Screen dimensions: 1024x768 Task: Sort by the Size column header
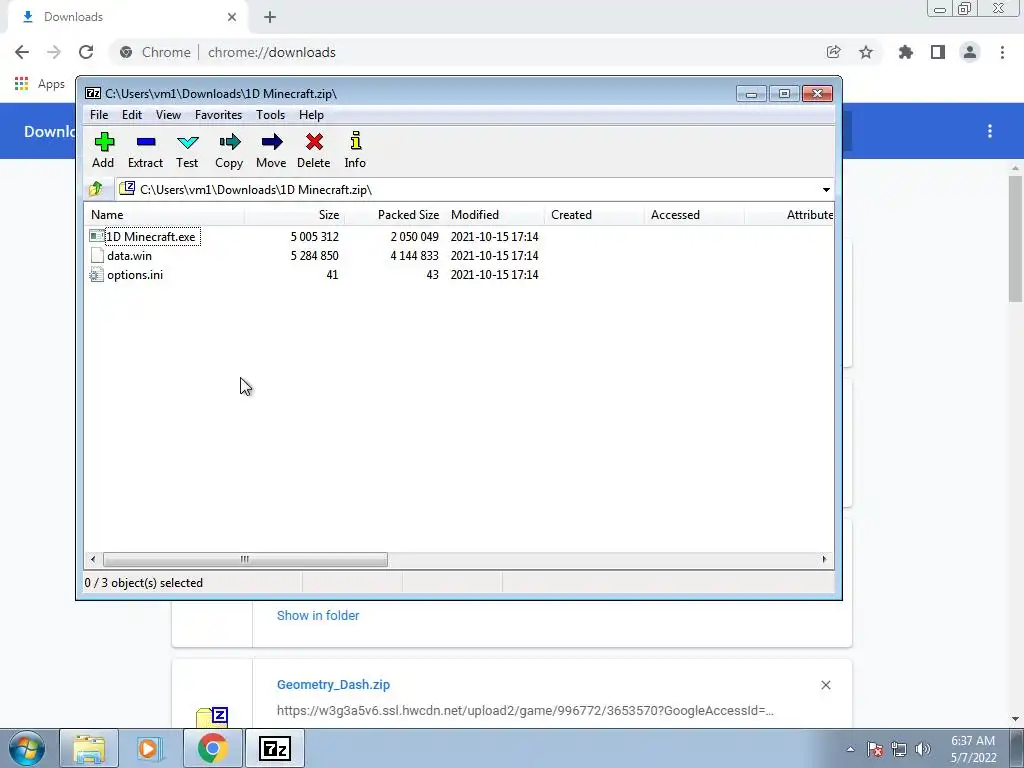(x=295, y=215)
